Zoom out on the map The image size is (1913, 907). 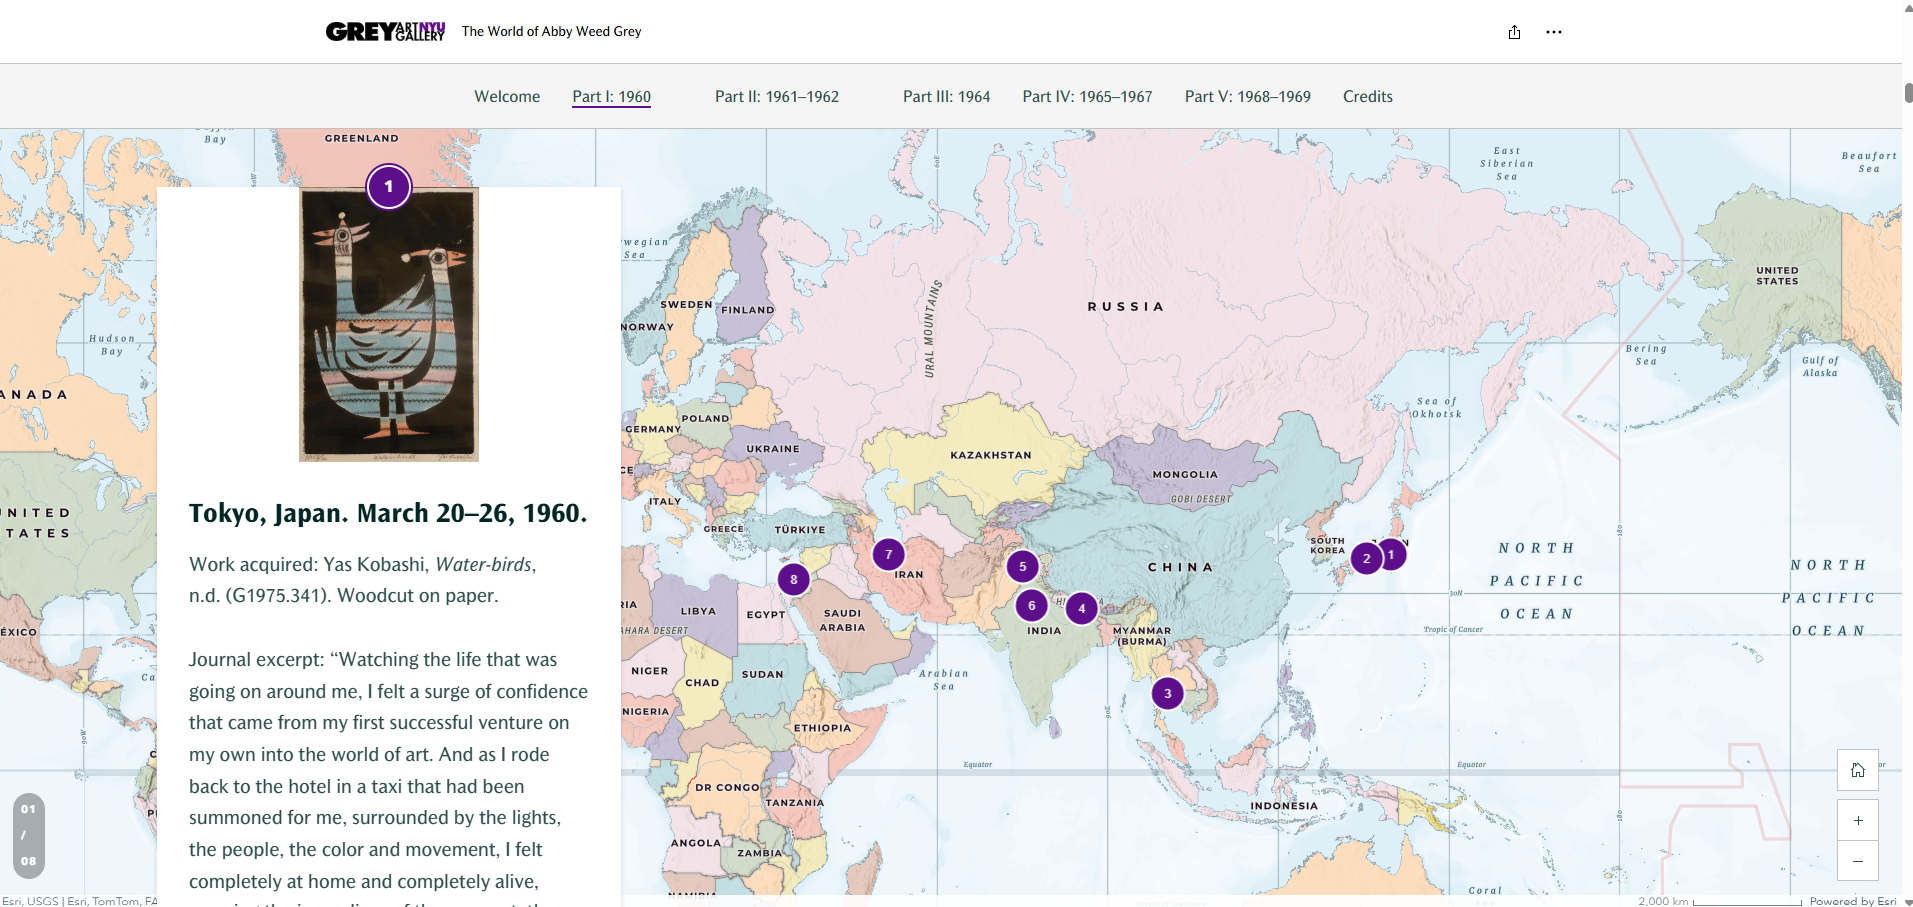click(x=1857, y=861)
